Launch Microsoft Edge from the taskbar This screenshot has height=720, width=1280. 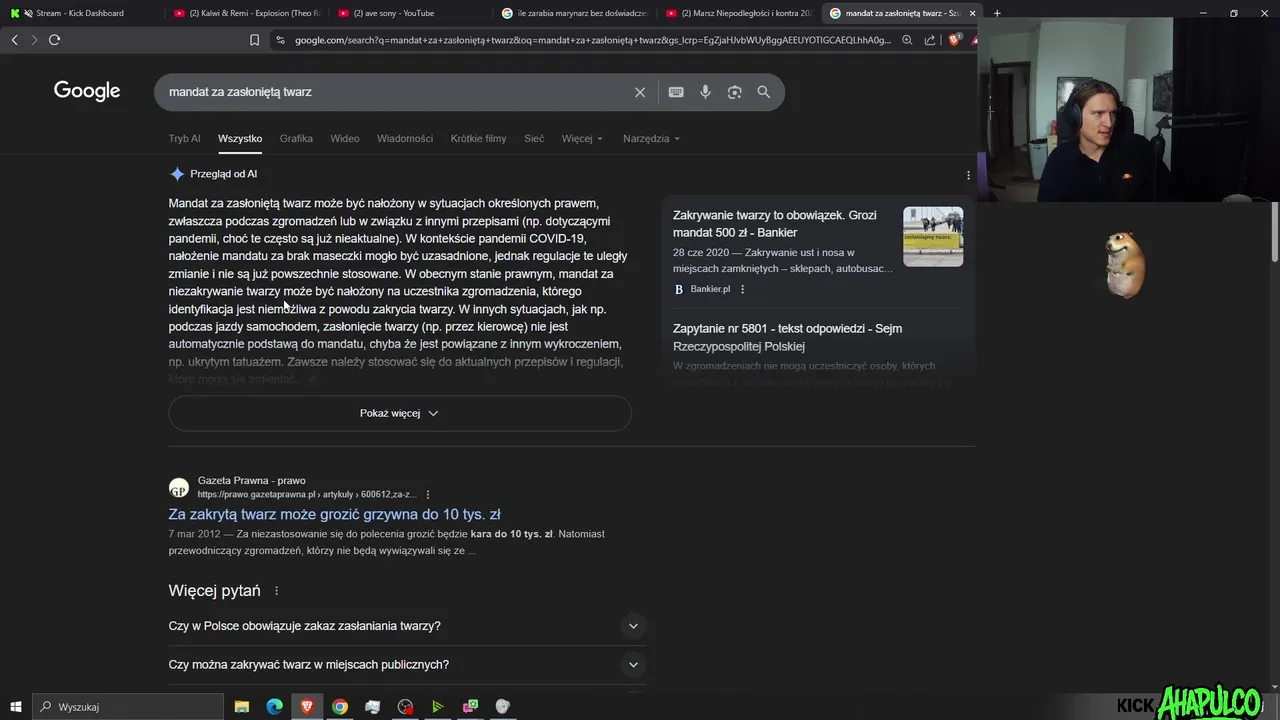point(274,707)
